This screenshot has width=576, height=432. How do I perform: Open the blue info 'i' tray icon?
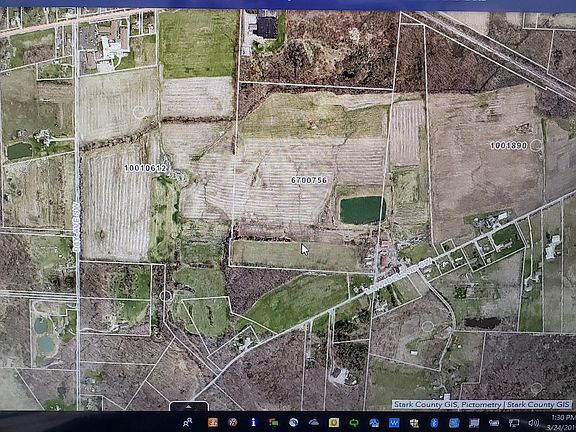[x=253, y=422]
